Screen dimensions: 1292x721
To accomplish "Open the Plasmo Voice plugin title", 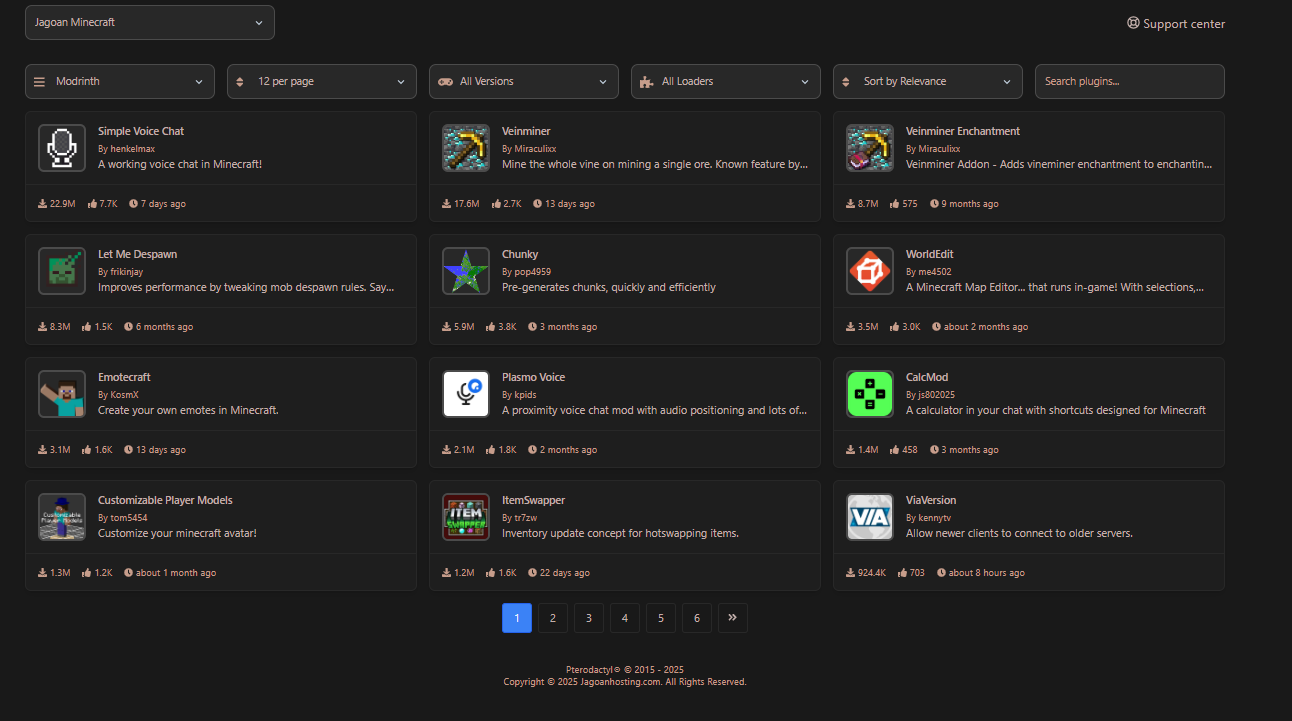I will (533, 377).
